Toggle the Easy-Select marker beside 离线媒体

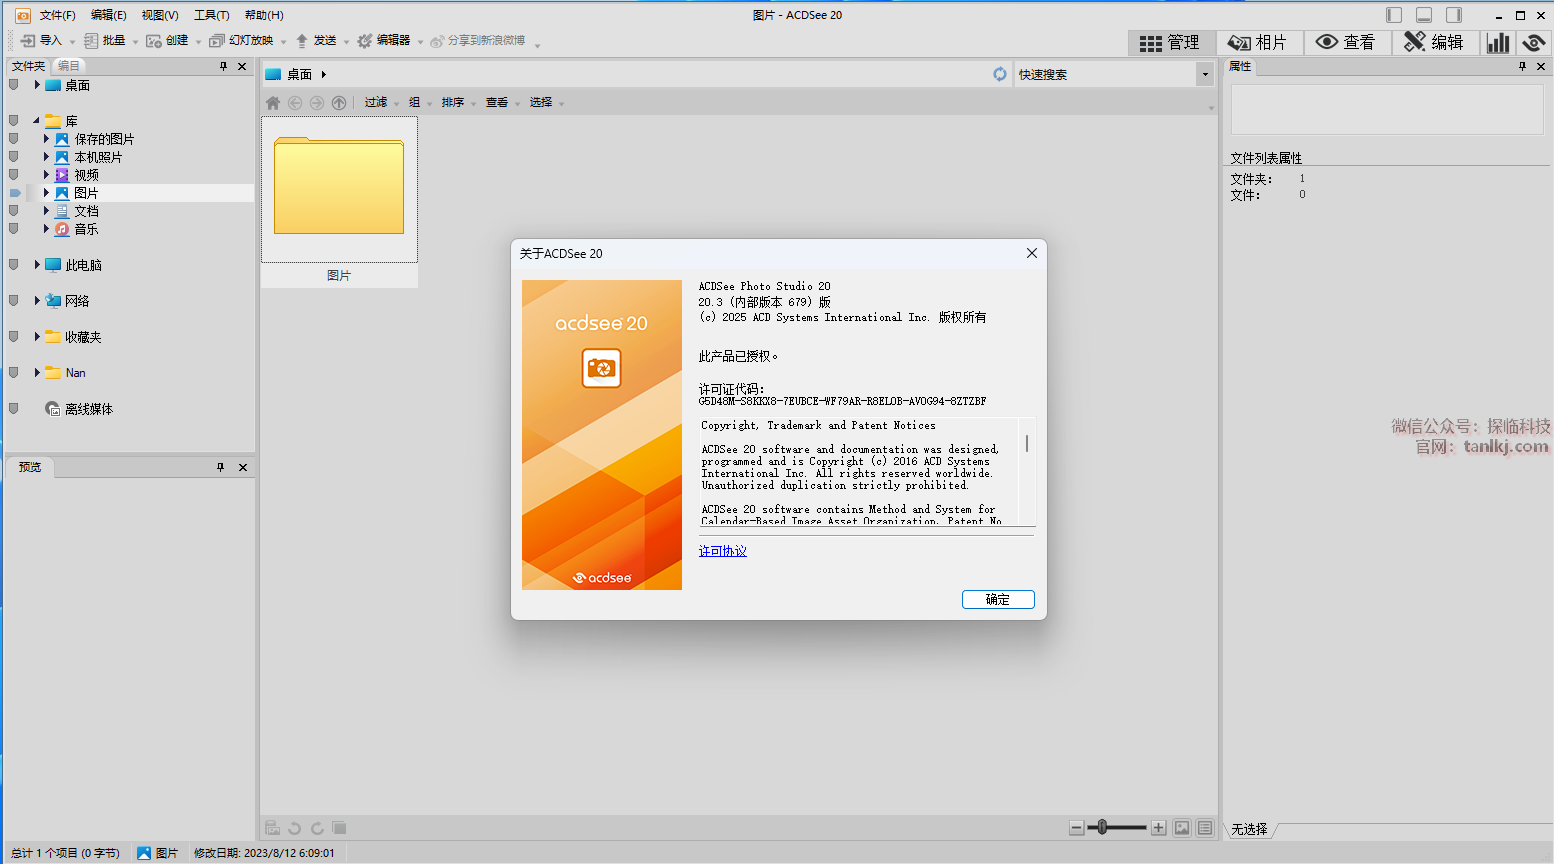click(x=14, y=409)
